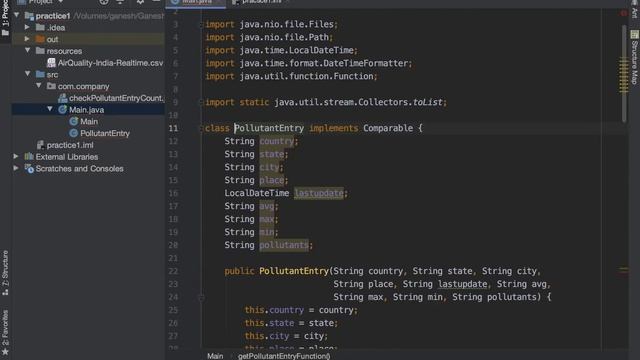This screenshot has width=640, height=360.
Task: Click java.nio.file.Files import on line 3
Action: click(287, 24)
